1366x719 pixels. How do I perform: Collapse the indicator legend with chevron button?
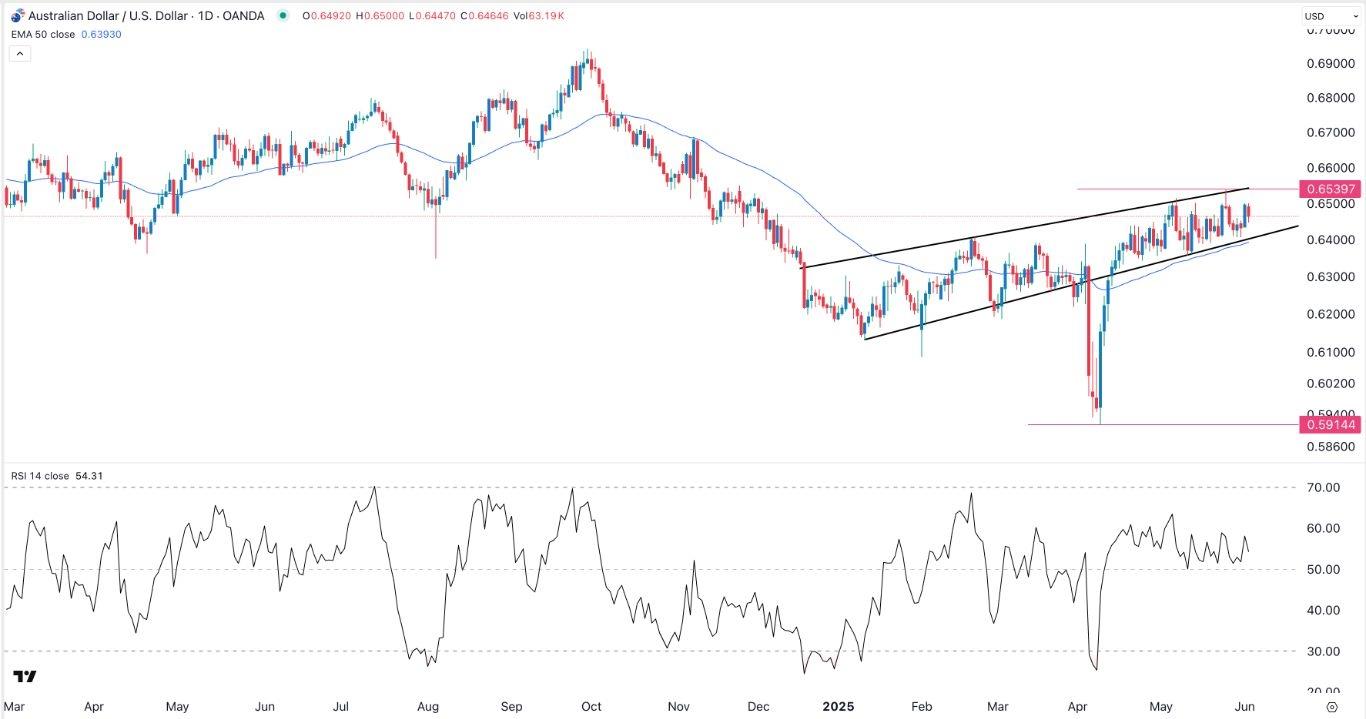click(x=19, y=54)
